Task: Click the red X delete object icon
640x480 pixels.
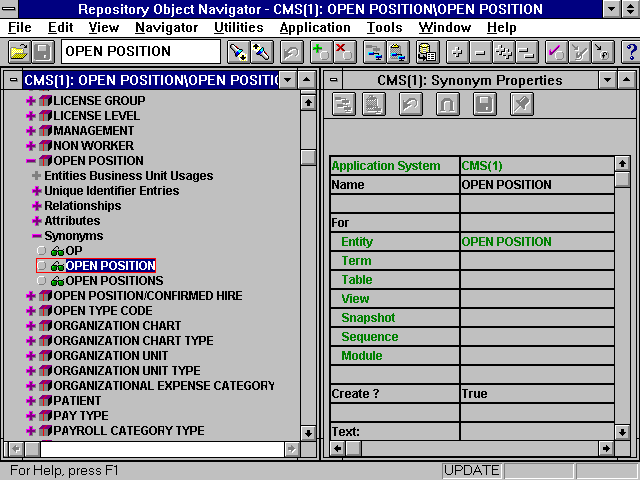Action: pos(343,51)
